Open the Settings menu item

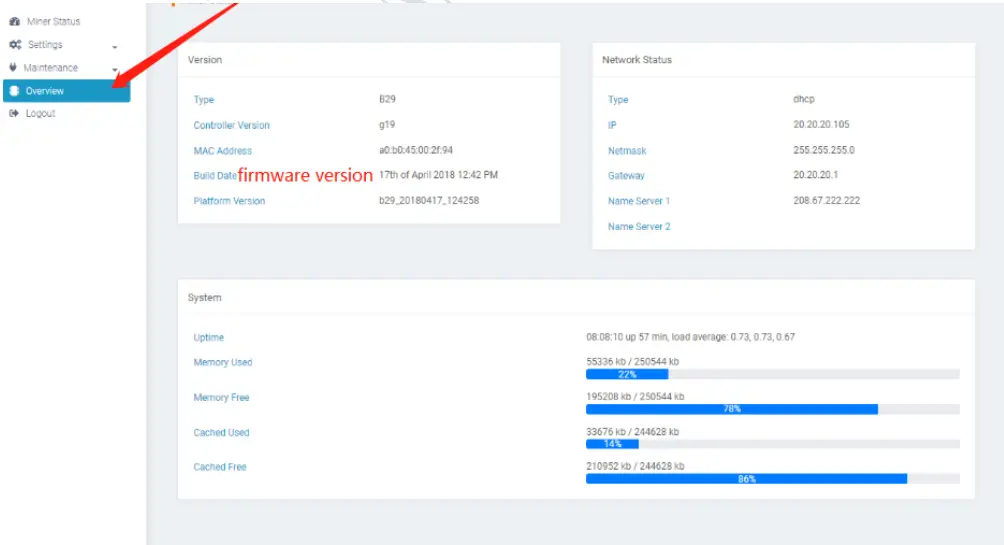point(45,45)
